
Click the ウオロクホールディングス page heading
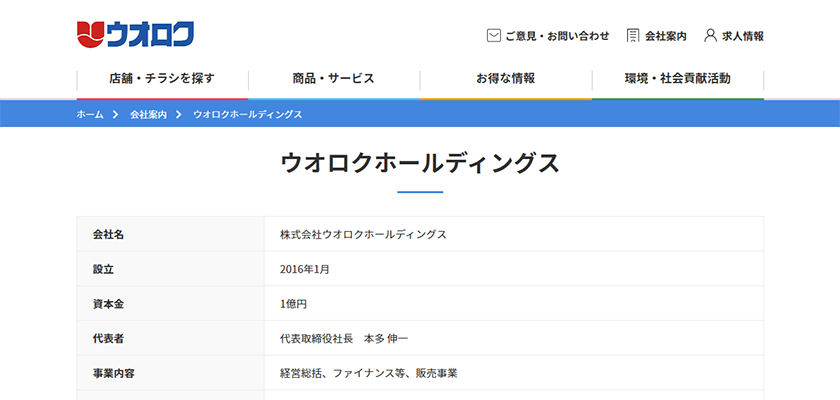[420, 163]
